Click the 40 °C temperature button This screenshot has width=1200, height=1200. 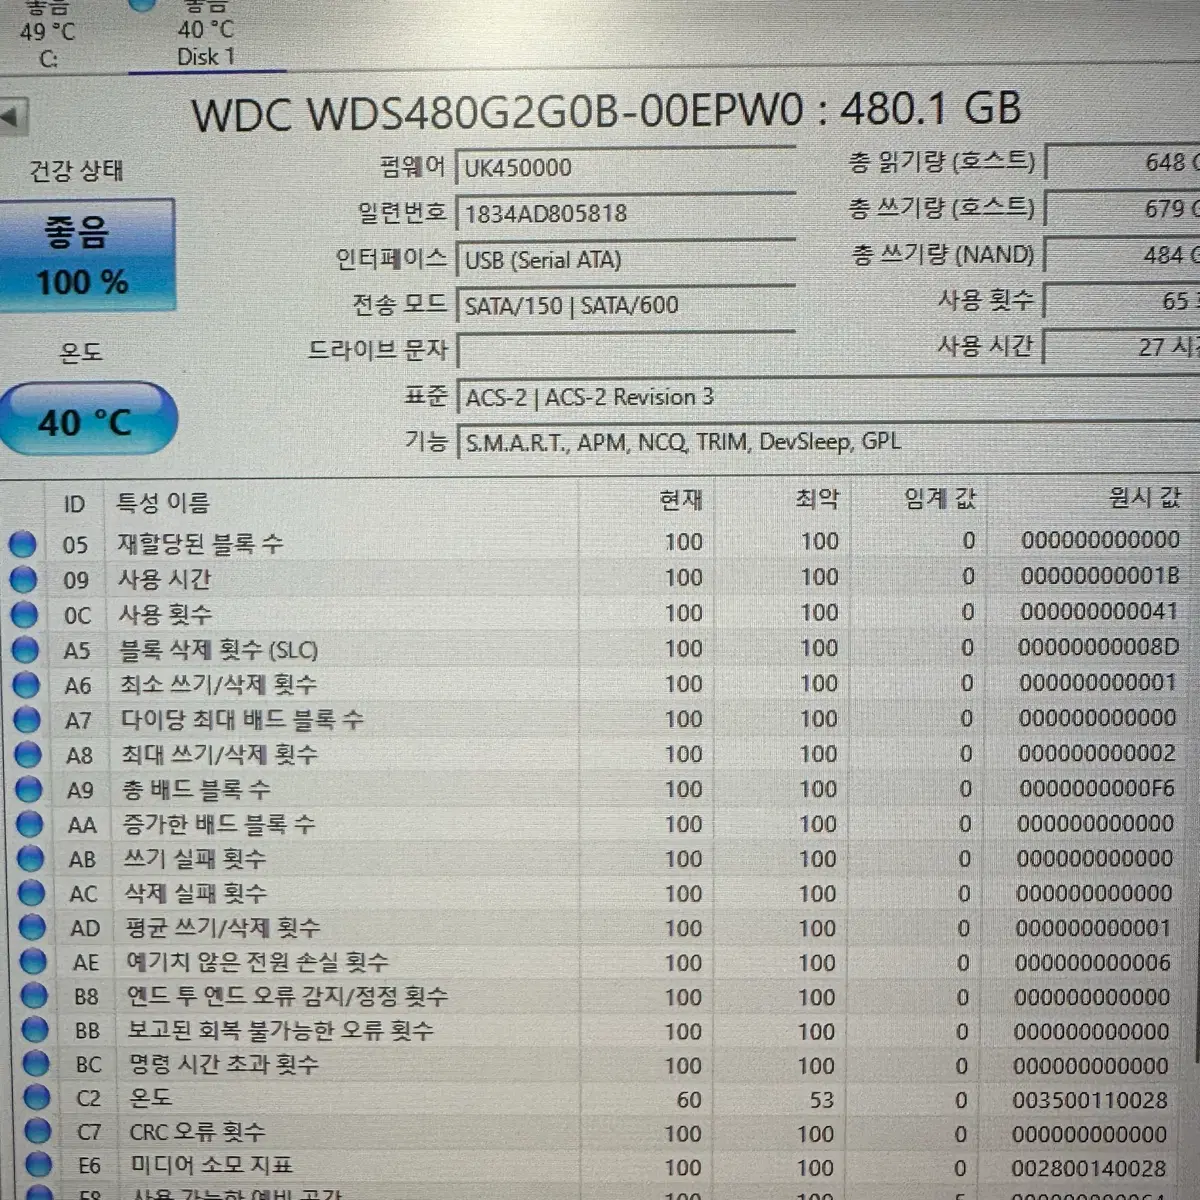(x=87, y=421)
